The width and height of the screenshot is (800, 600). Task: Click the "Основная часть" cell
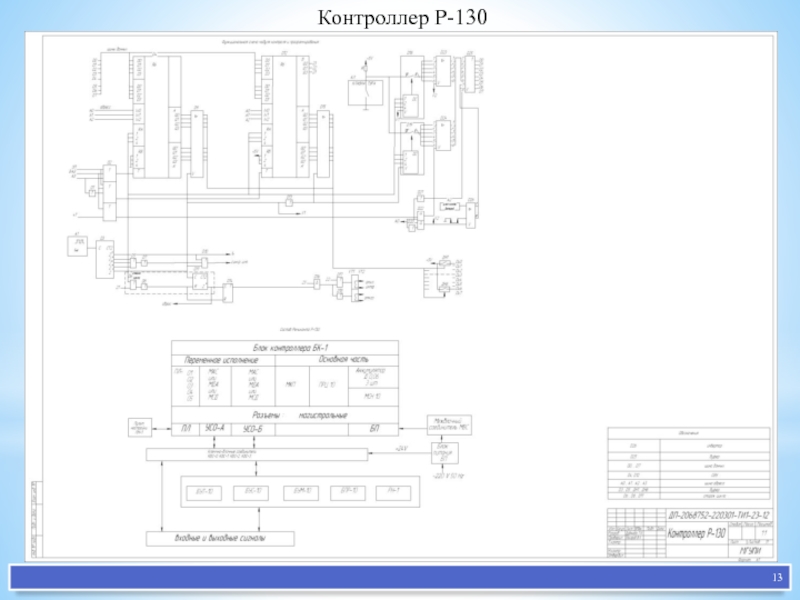coord(337,360)
